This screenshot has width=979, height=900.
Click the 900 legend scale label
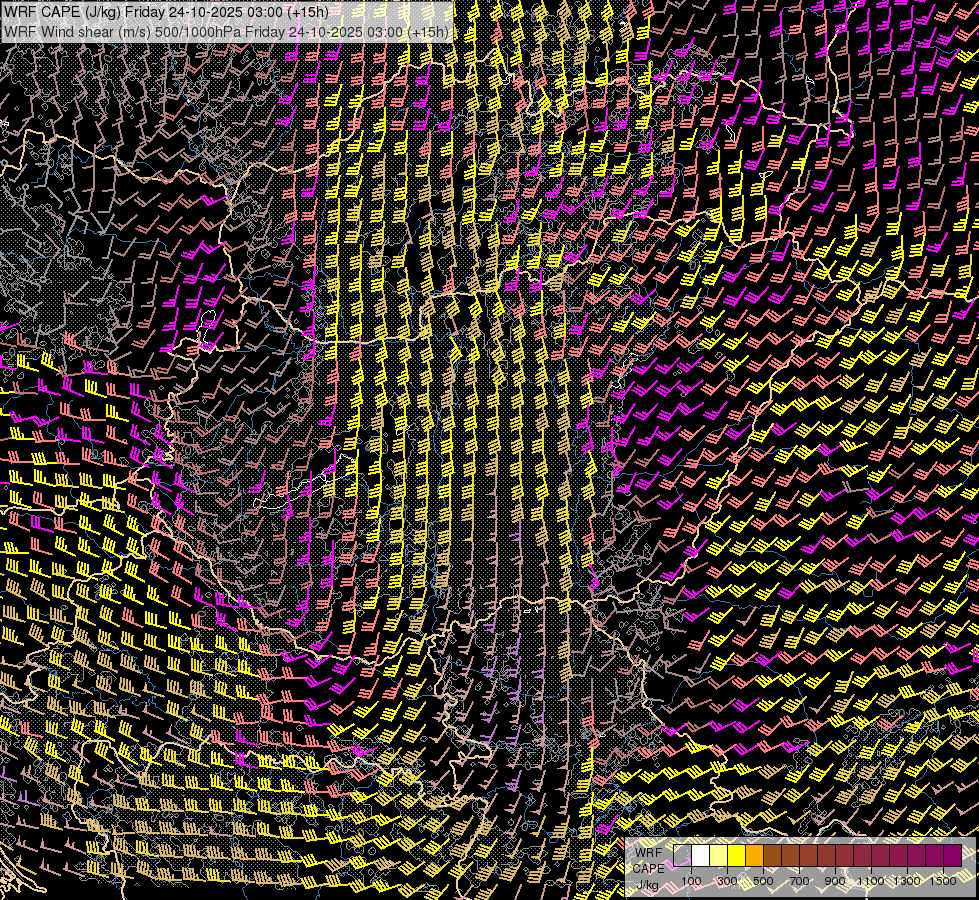(835, 881)
